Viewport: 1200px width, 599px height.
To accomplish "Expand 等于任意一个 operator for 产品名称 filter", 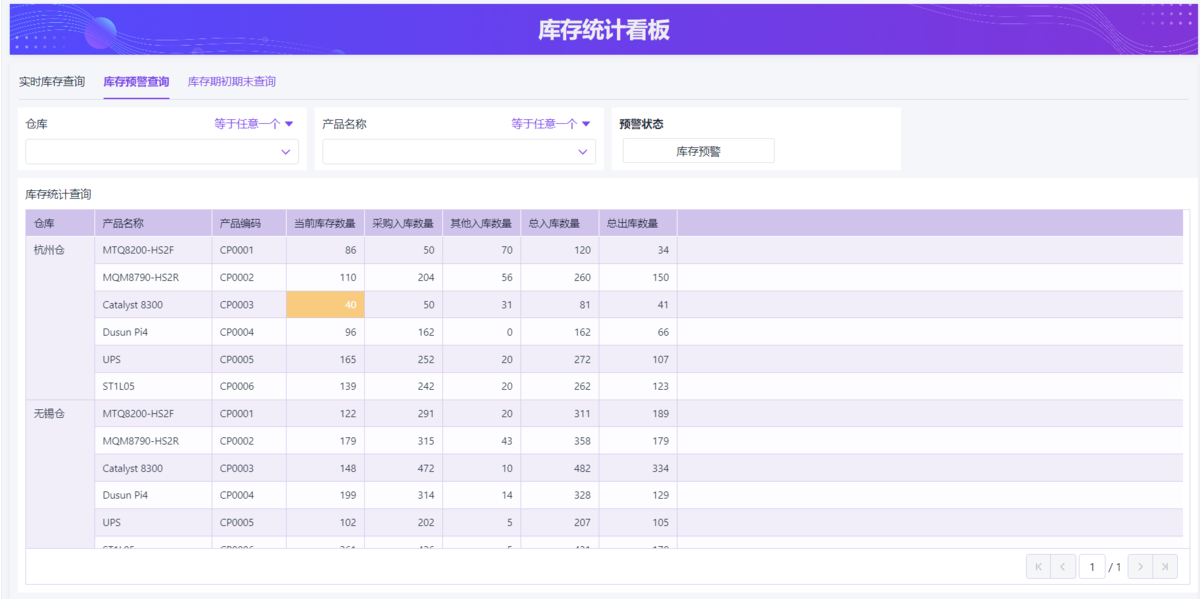I will (550, 124).
